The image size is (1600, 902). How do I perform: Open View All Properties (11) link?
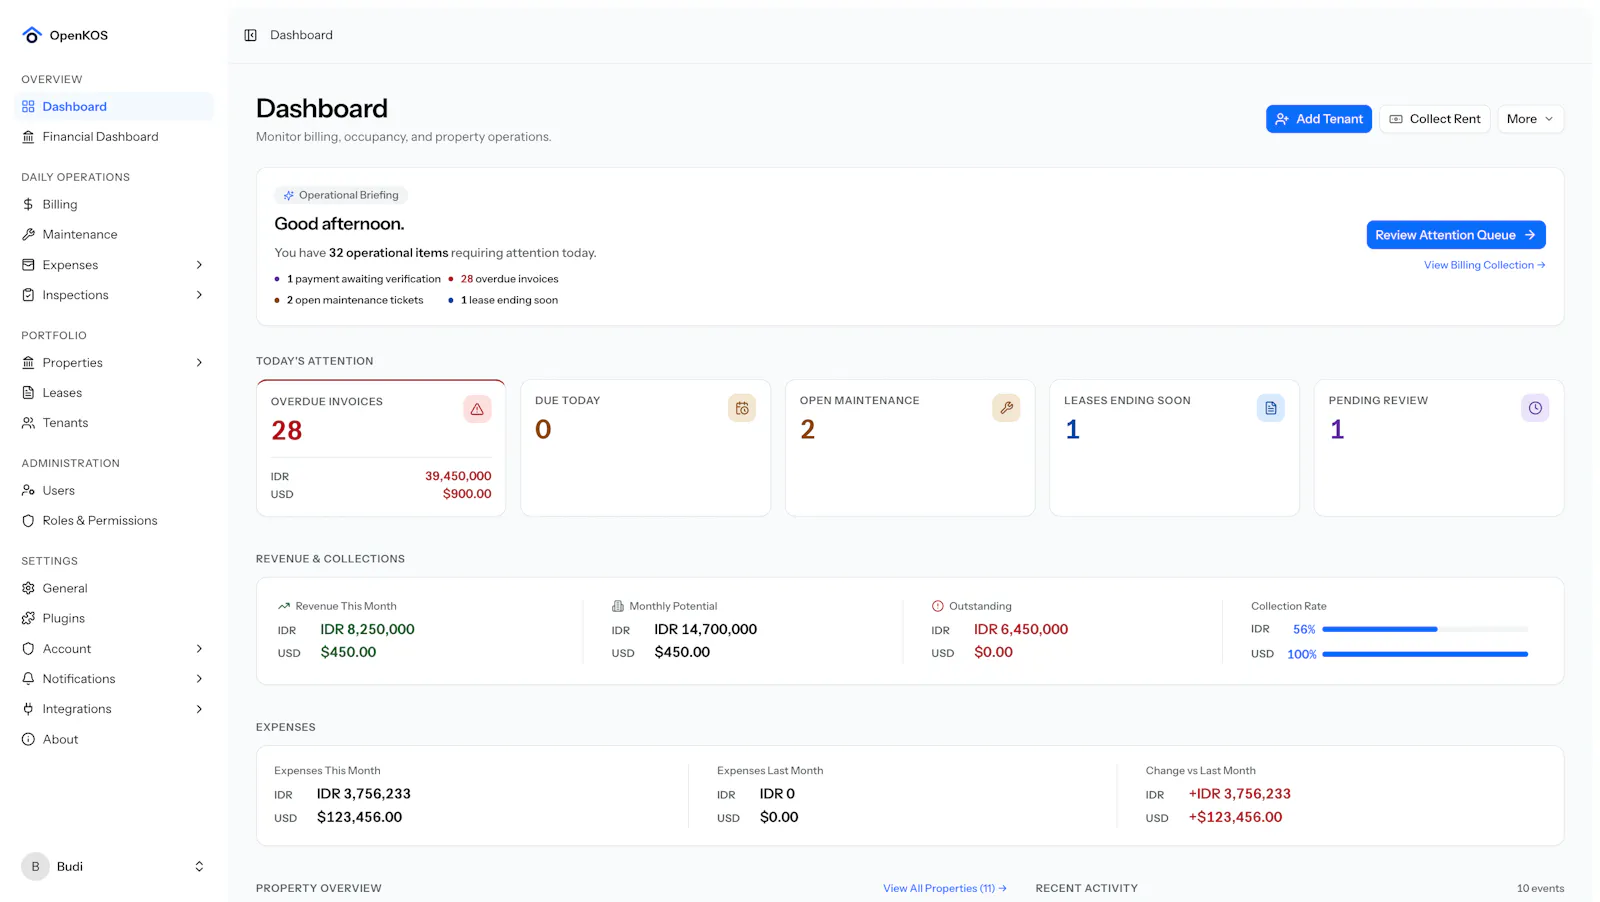point(945,888)
